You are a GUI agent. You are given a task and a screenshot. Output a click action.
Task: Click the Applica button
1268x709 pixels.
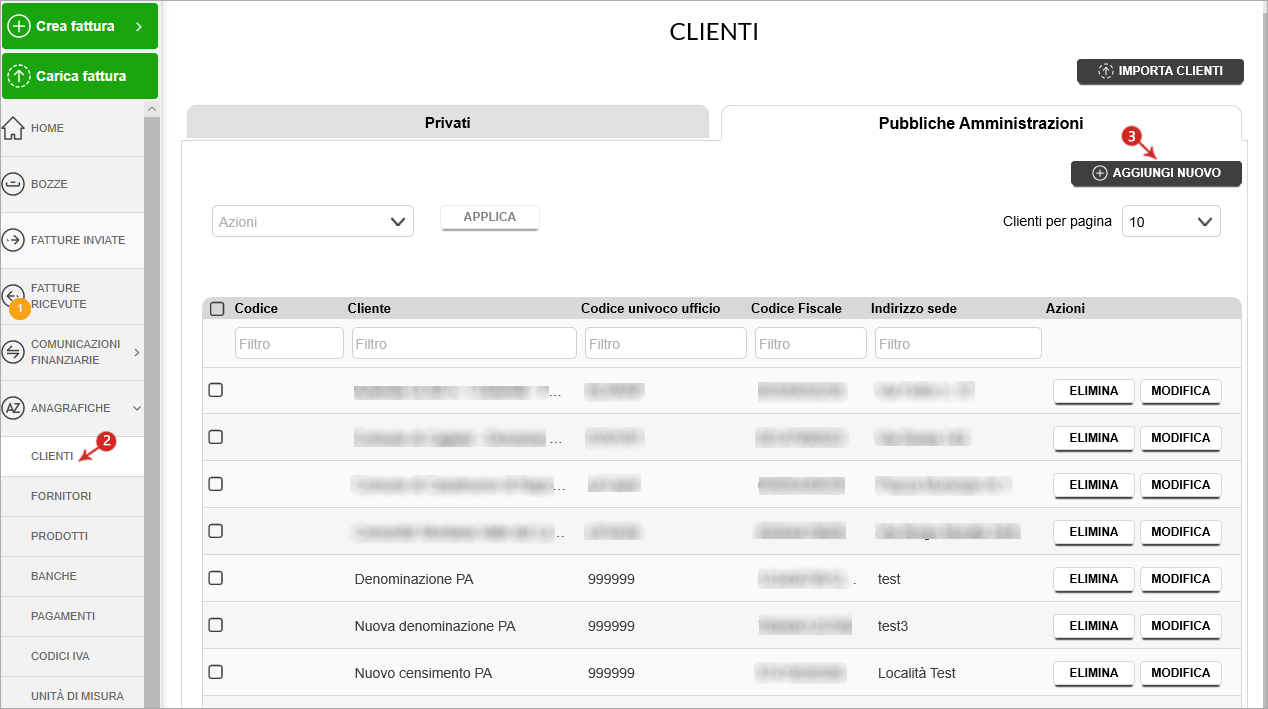click(x=490, y=217)
